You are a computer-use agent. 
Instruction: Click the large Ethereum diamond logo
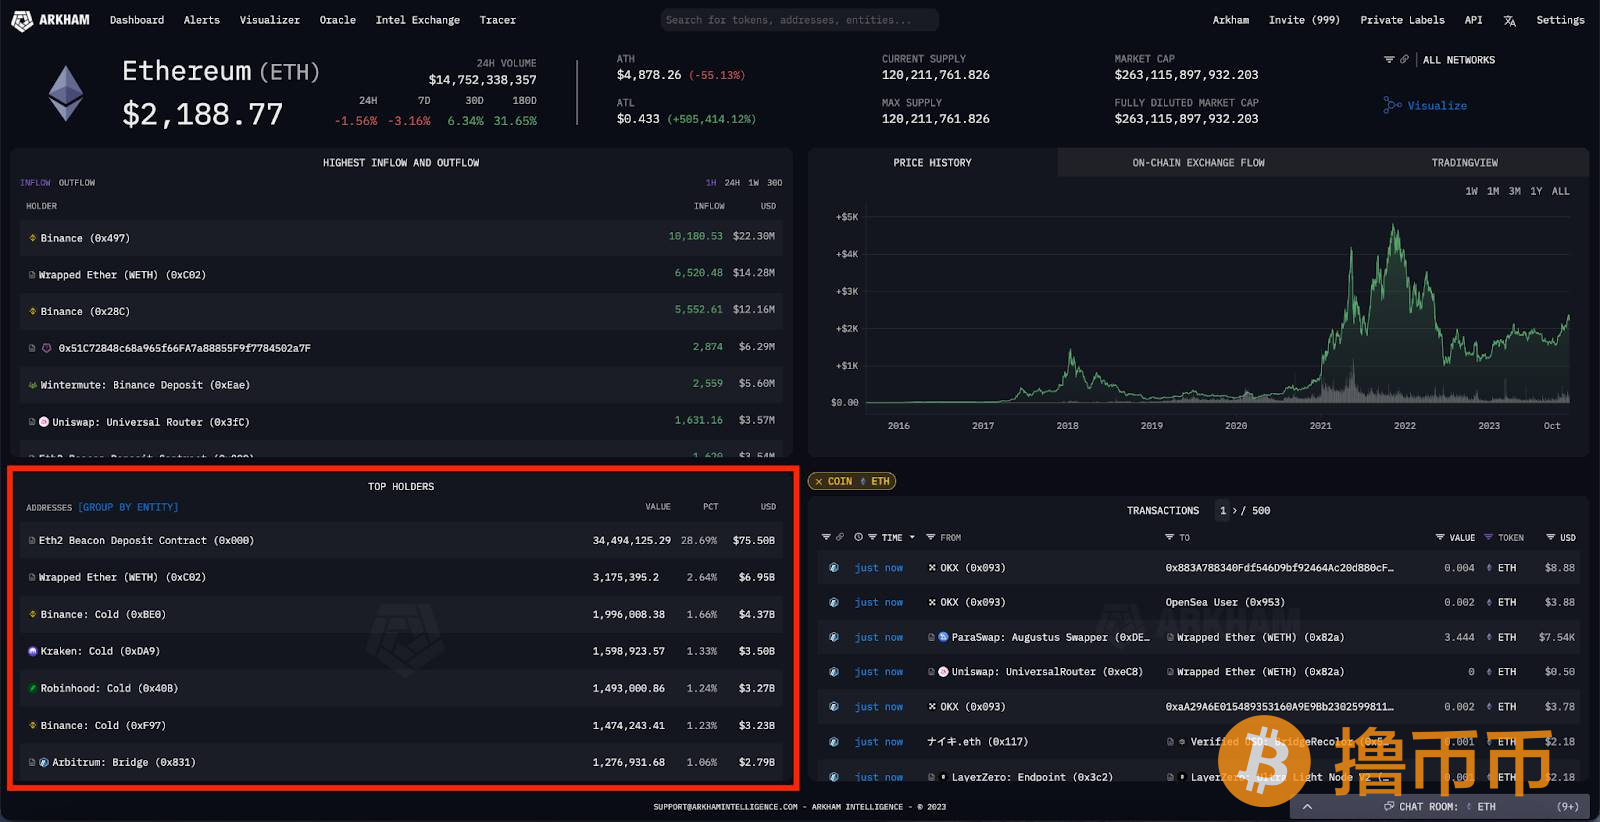pyautogui.click(x=66, y=94)
